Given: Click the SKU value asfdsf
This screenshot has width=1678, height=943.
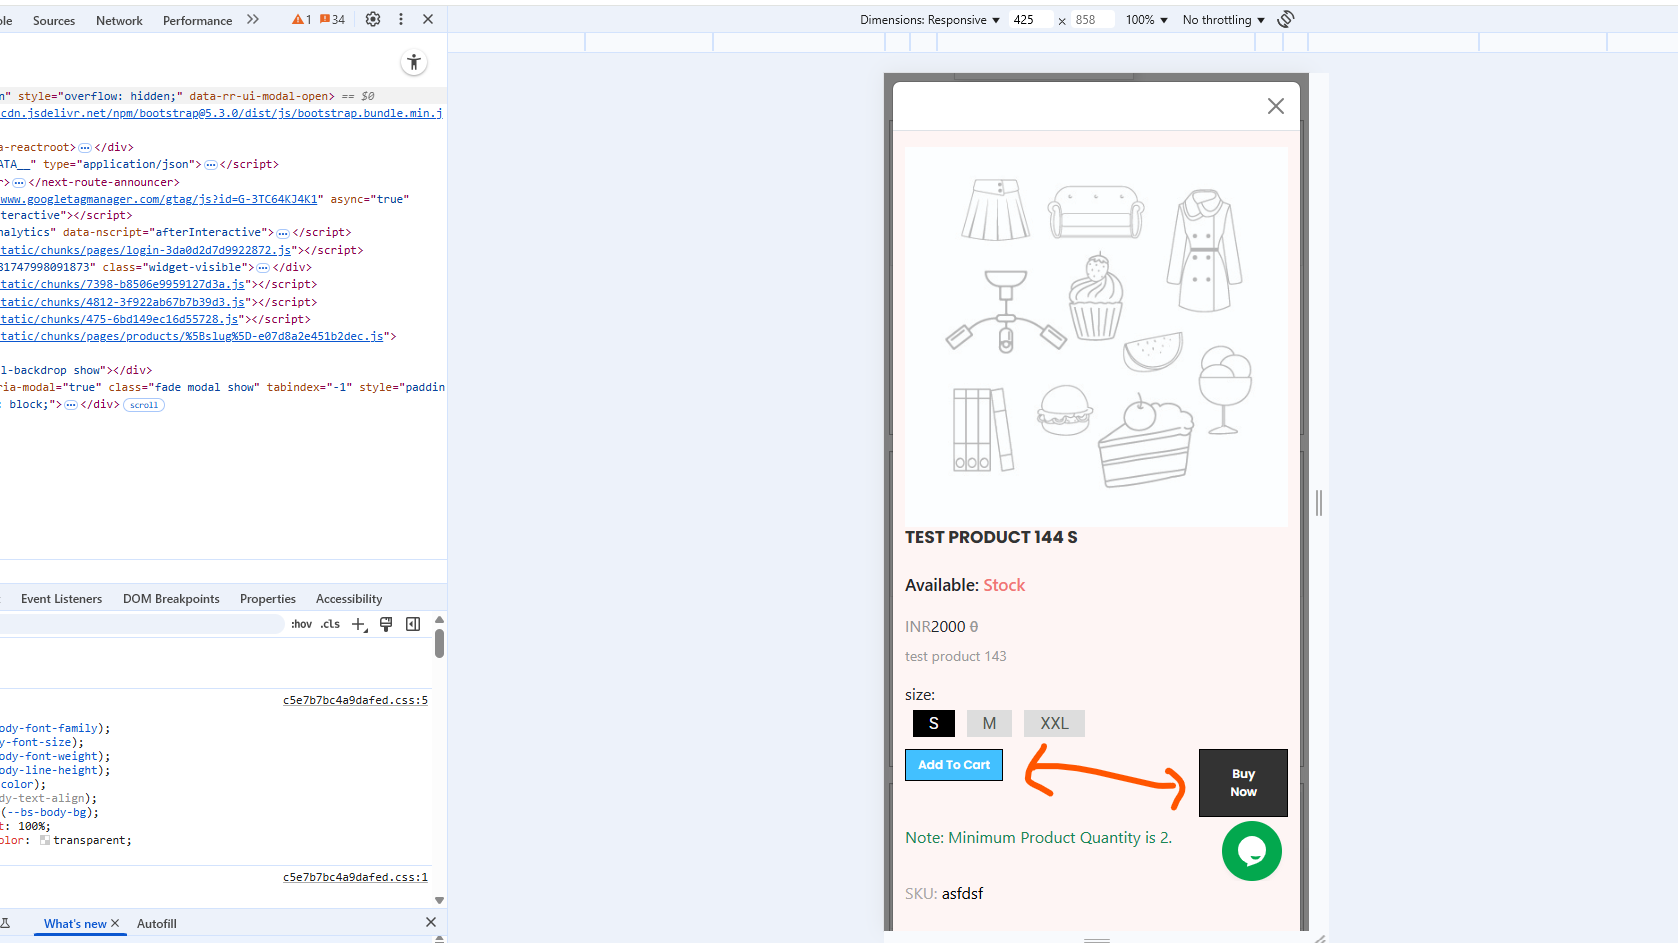Looking at the screenshot, I should click(962, 894).
